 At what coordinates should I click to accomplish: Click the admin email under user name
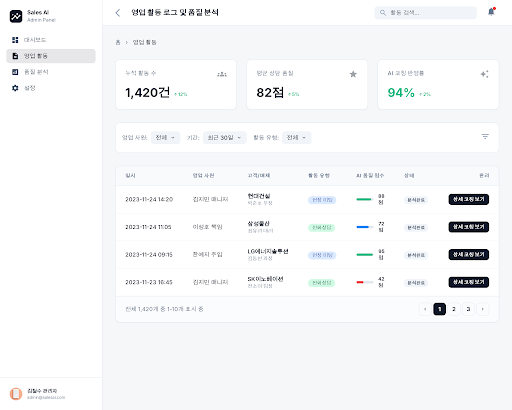pyautogui.click(x=46, y=397)
